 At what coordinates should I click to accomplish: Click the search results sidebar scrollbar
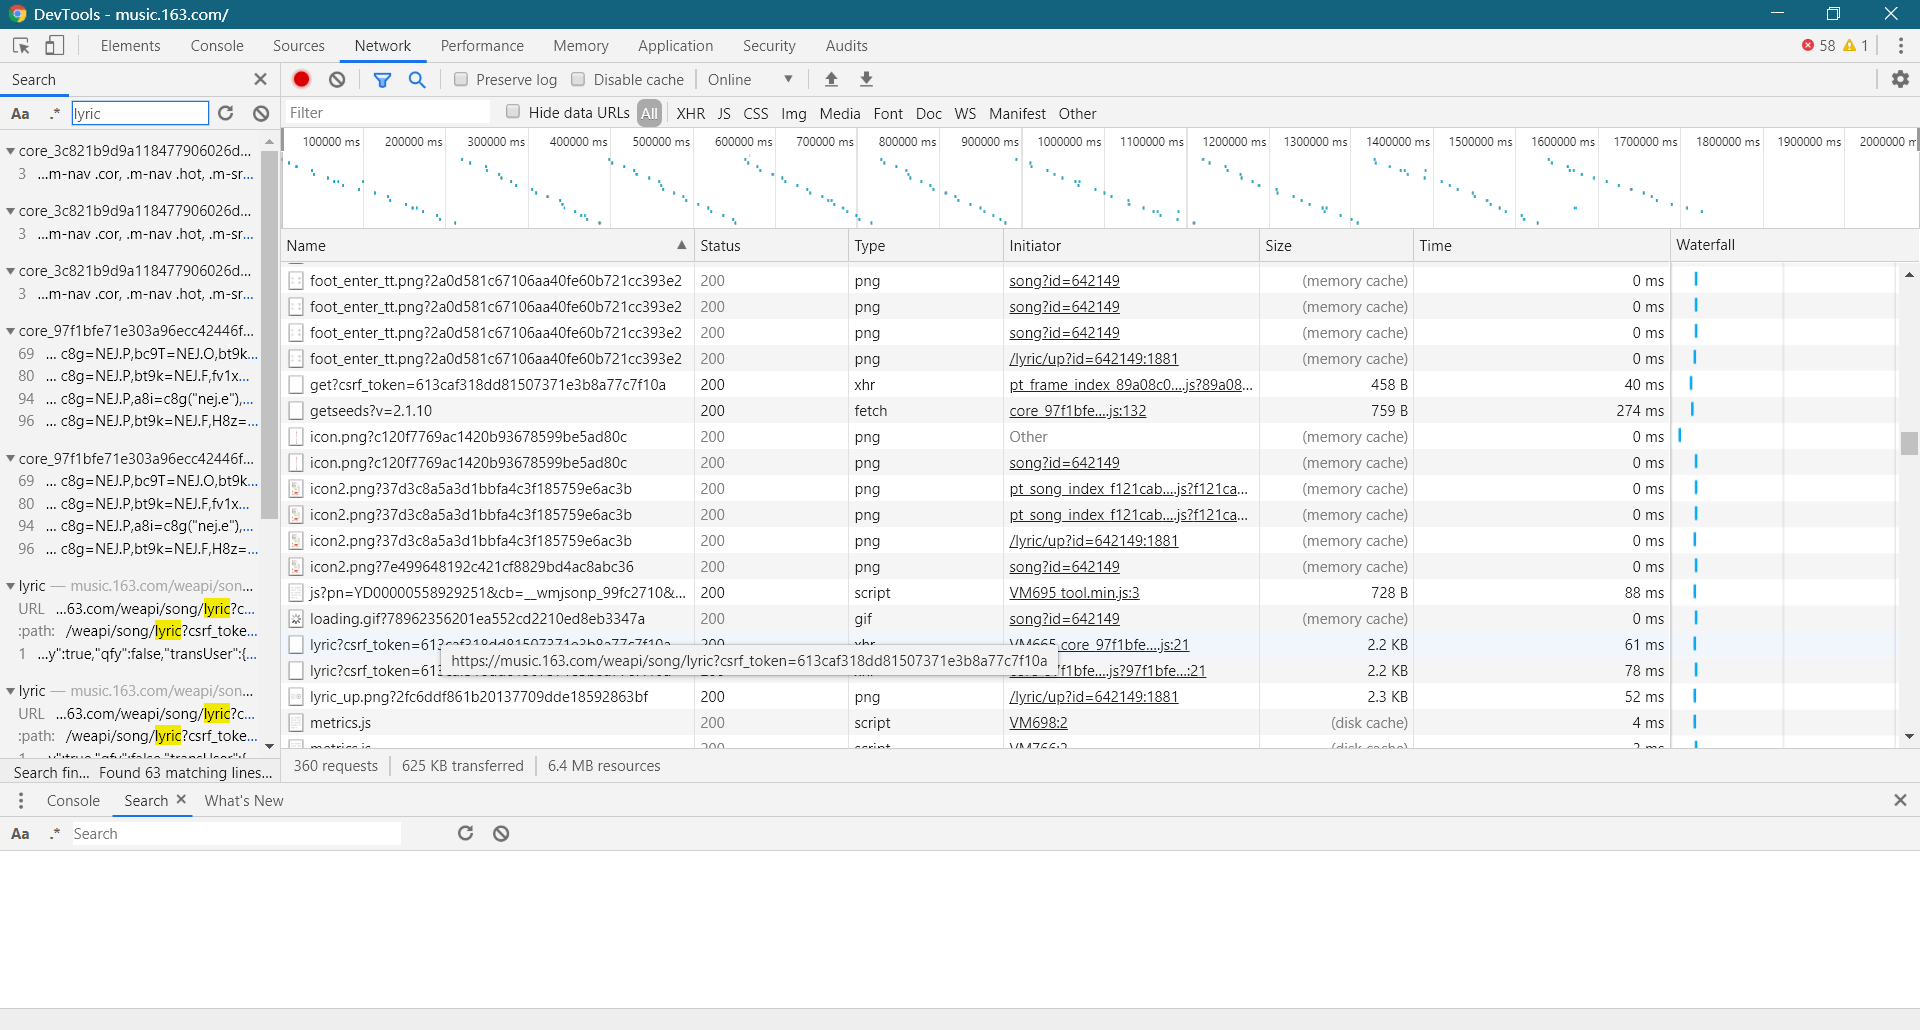(269, 335)
